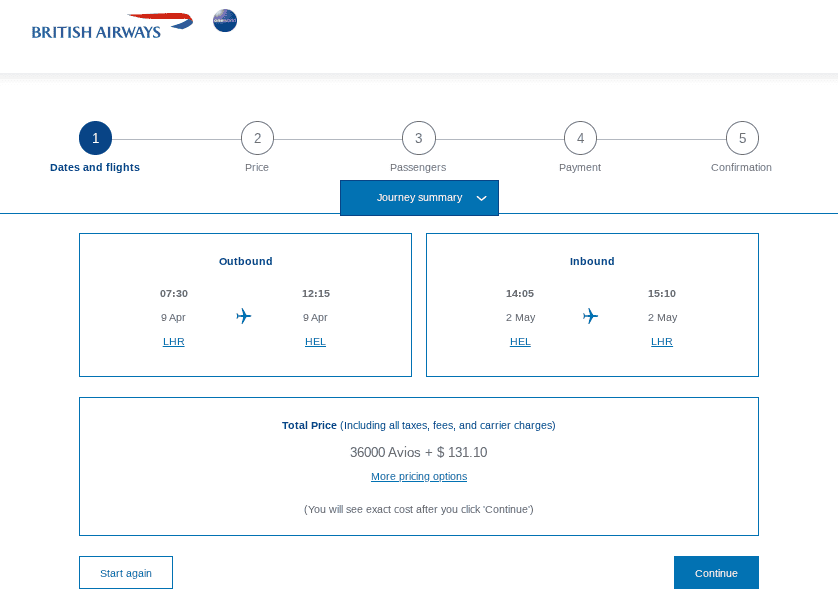Click the inbound LHR arrival link
838x592 pixels.
661,341
